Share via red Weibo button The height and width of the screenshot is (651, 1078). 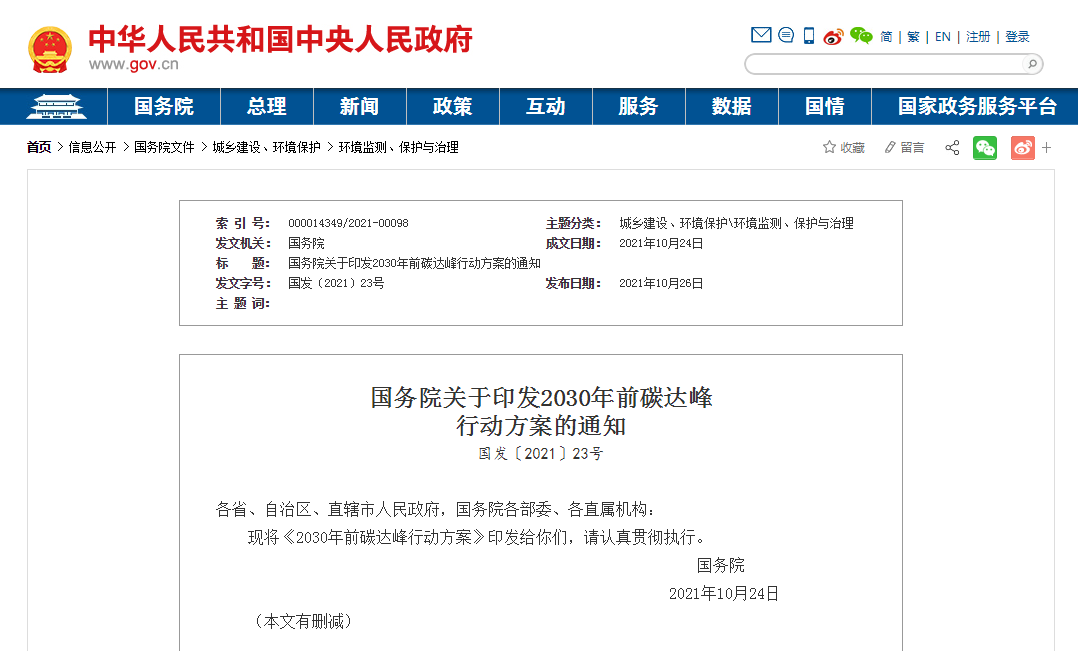click(1022, 148)
